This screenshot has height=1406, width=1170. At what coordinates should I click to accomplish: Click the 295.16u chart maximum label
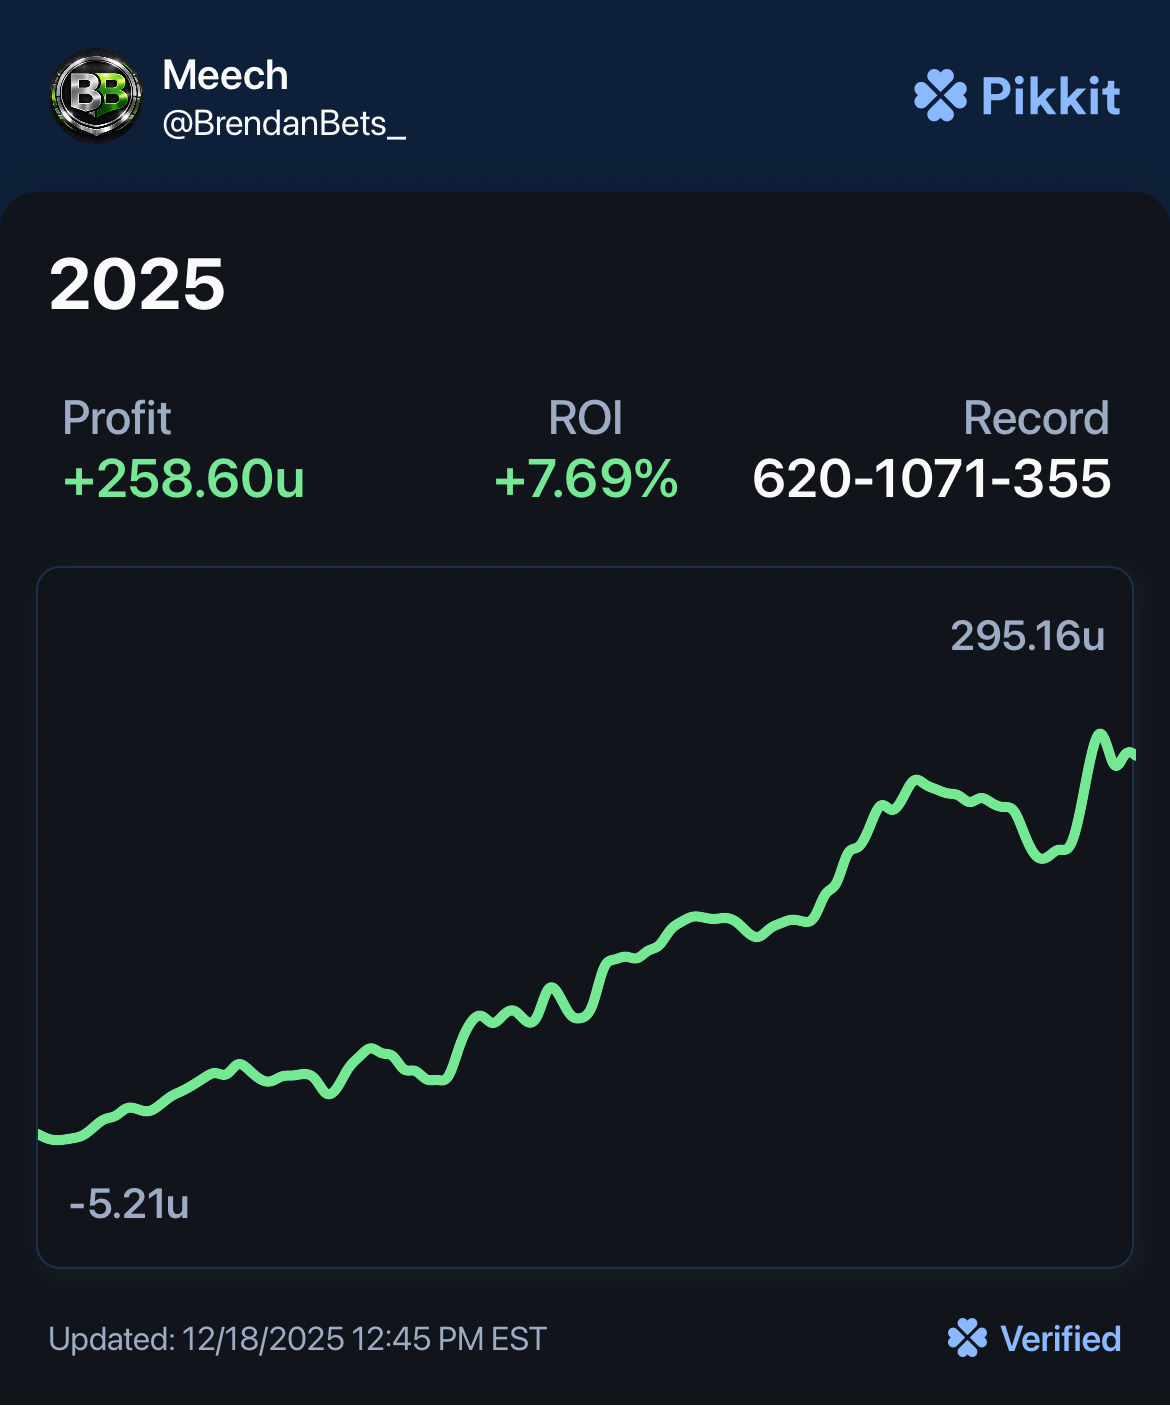pyautogui.click(x=1027, y=636)
